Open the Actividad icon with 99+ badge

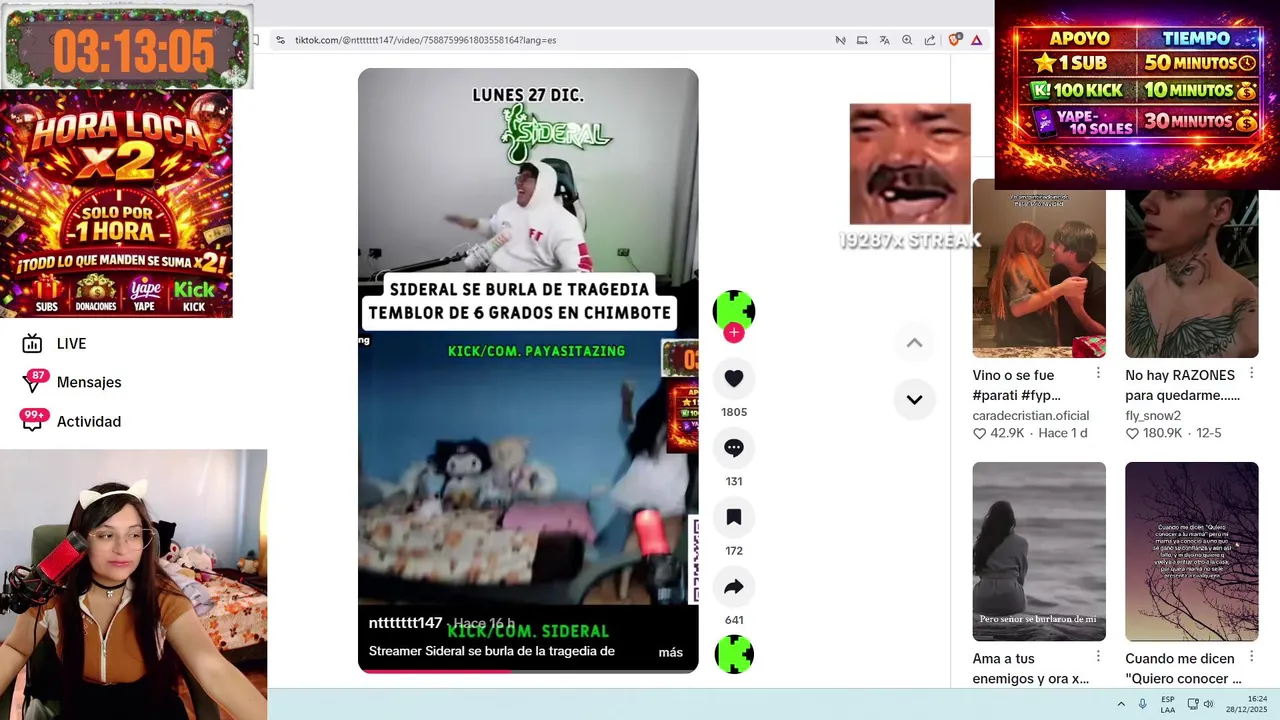click(x=33, y=421)
